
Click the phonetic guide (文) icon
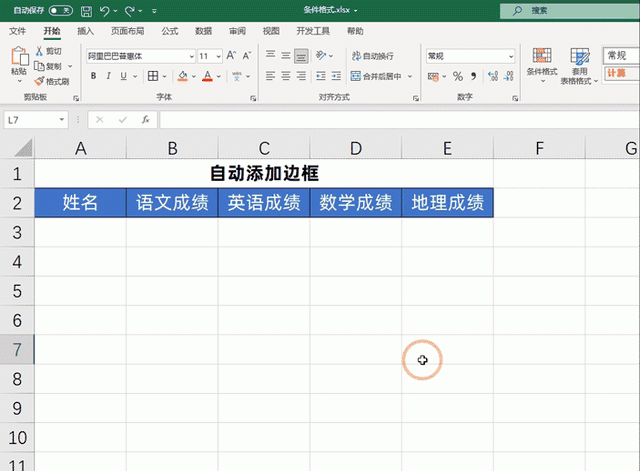click(236, 76)
